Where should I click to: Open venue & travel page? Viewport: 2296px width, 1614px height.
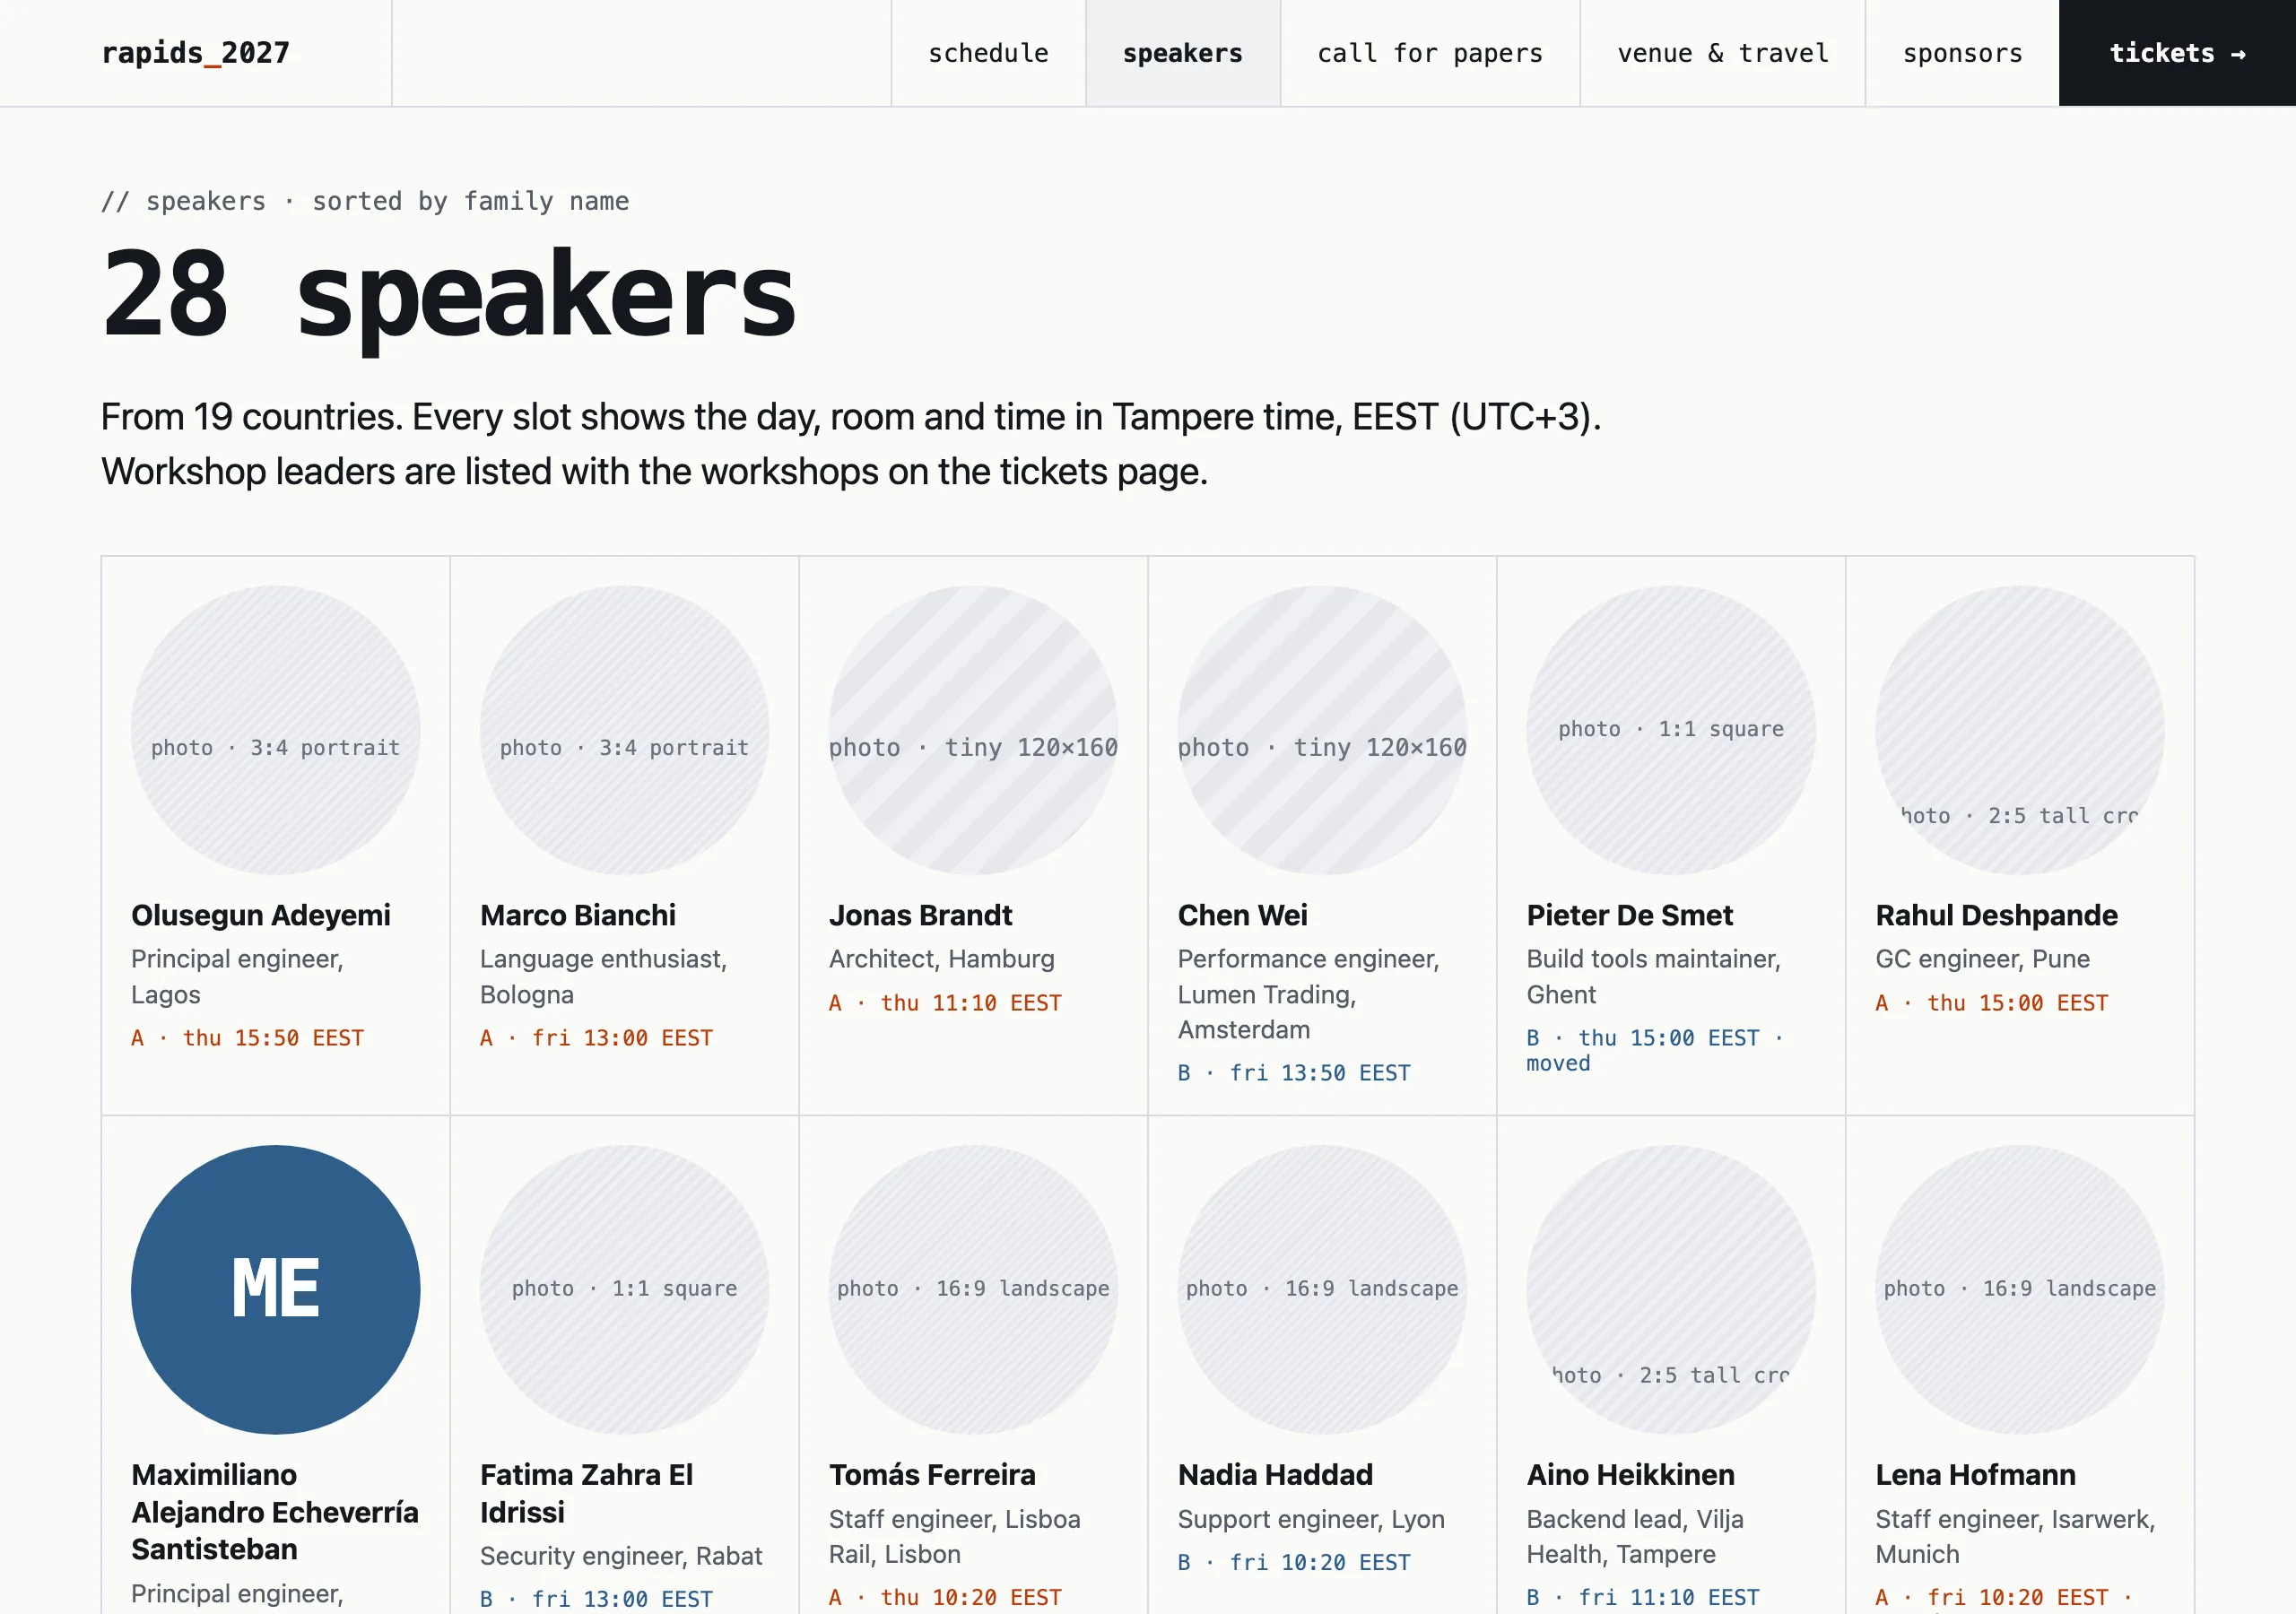[1722, 53]
